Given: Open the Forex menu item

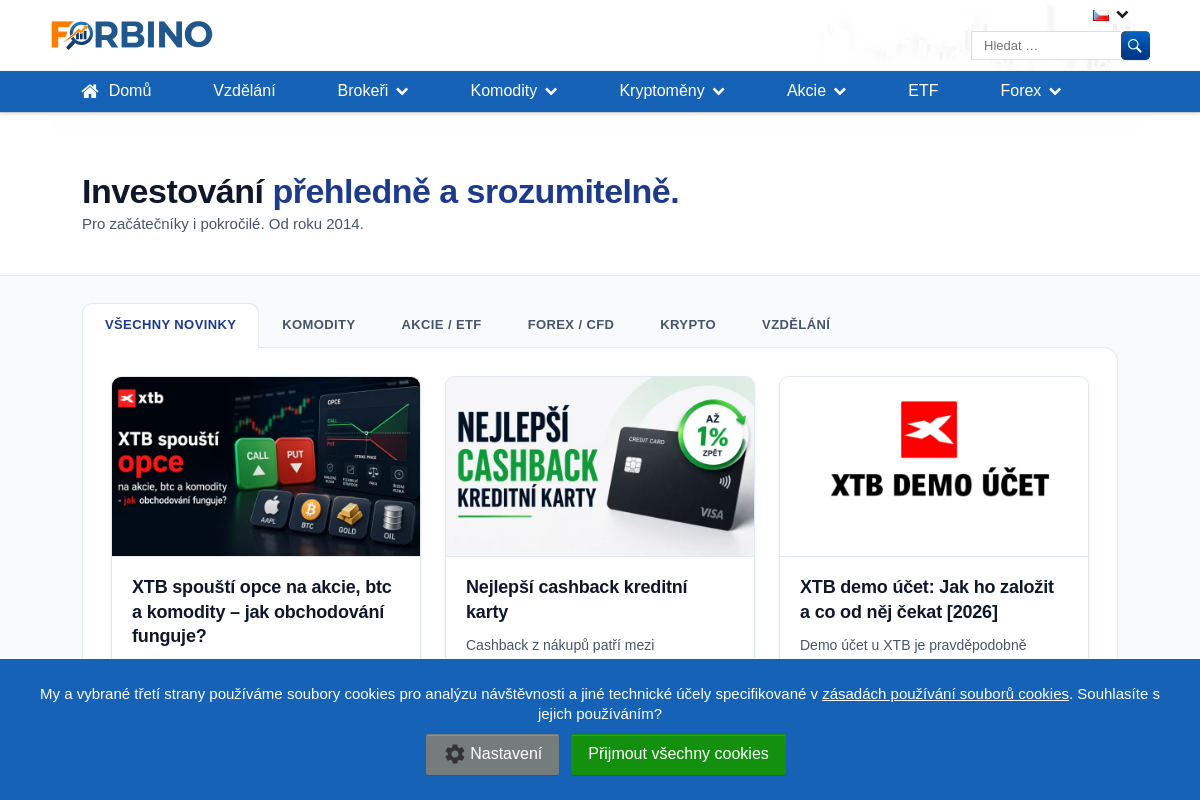Looking at the screenshot, I should click(1021, 91).
